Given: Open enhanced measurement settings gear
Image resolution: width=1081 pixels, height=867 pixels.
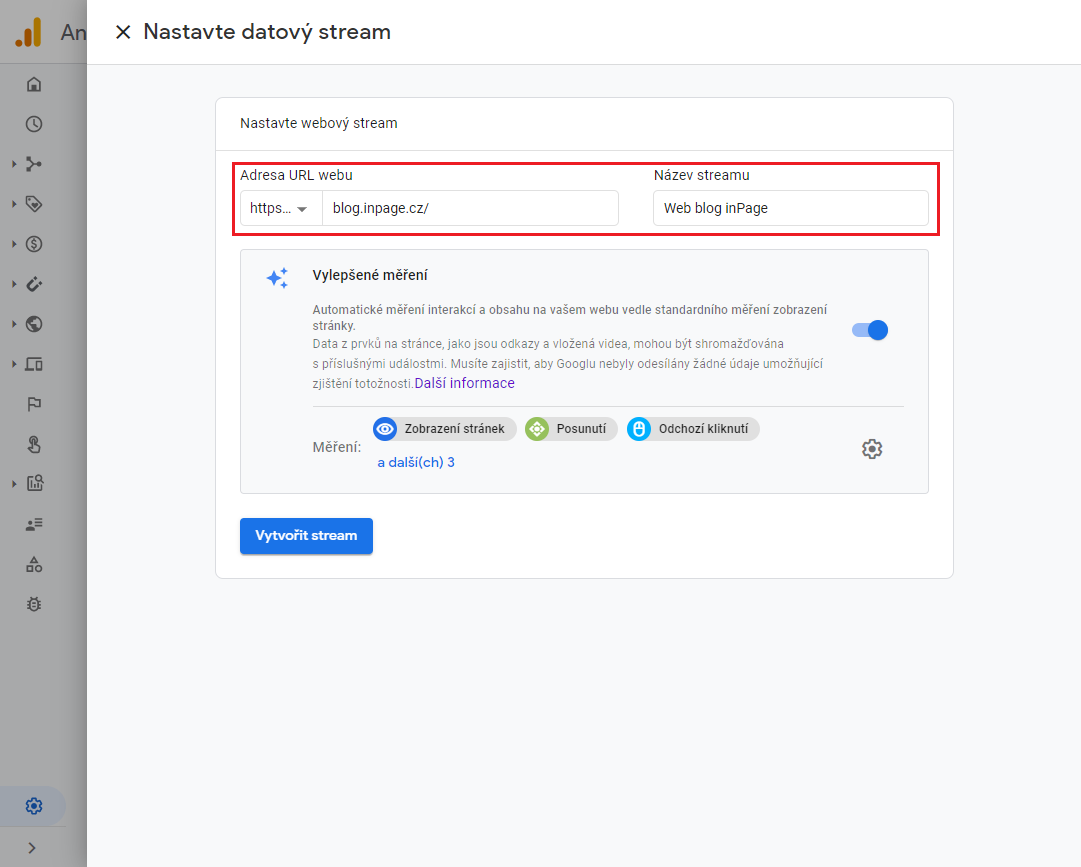Looking at the screenshot, I should pos(872,449).
